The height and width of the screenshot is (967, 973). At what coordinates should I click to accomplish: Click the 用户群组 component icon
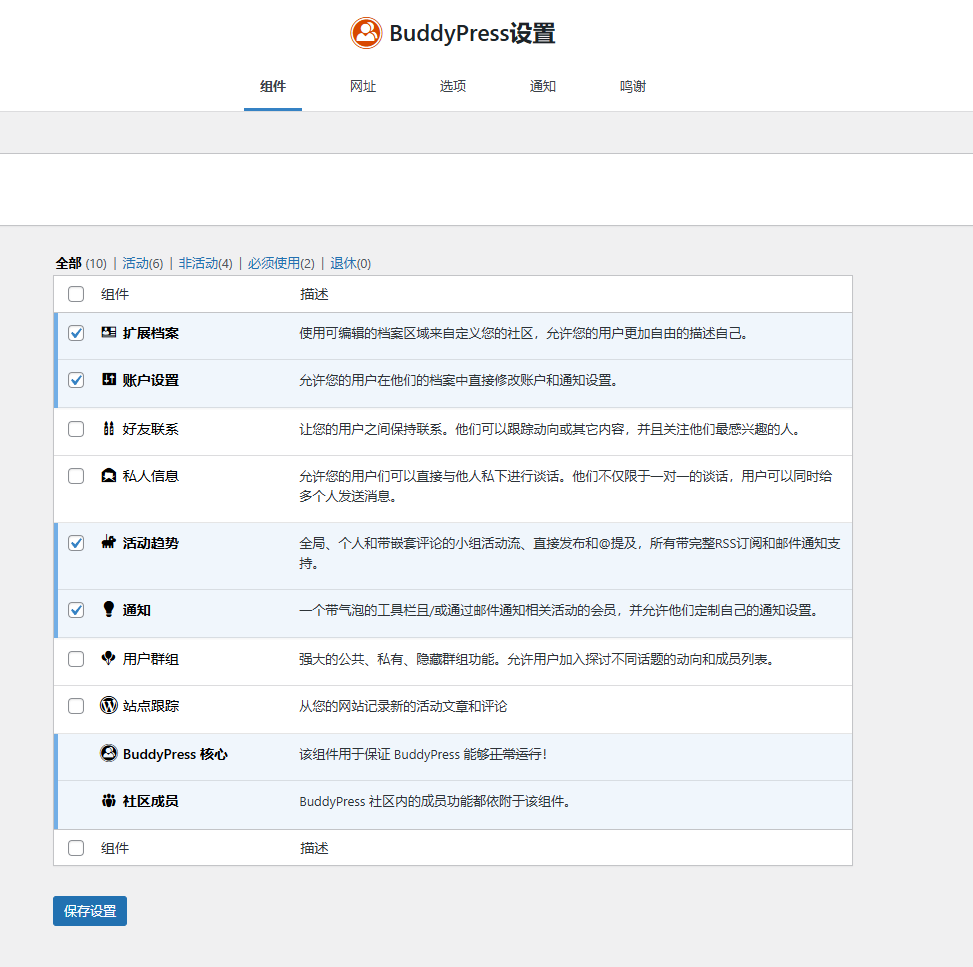point(109,658)
